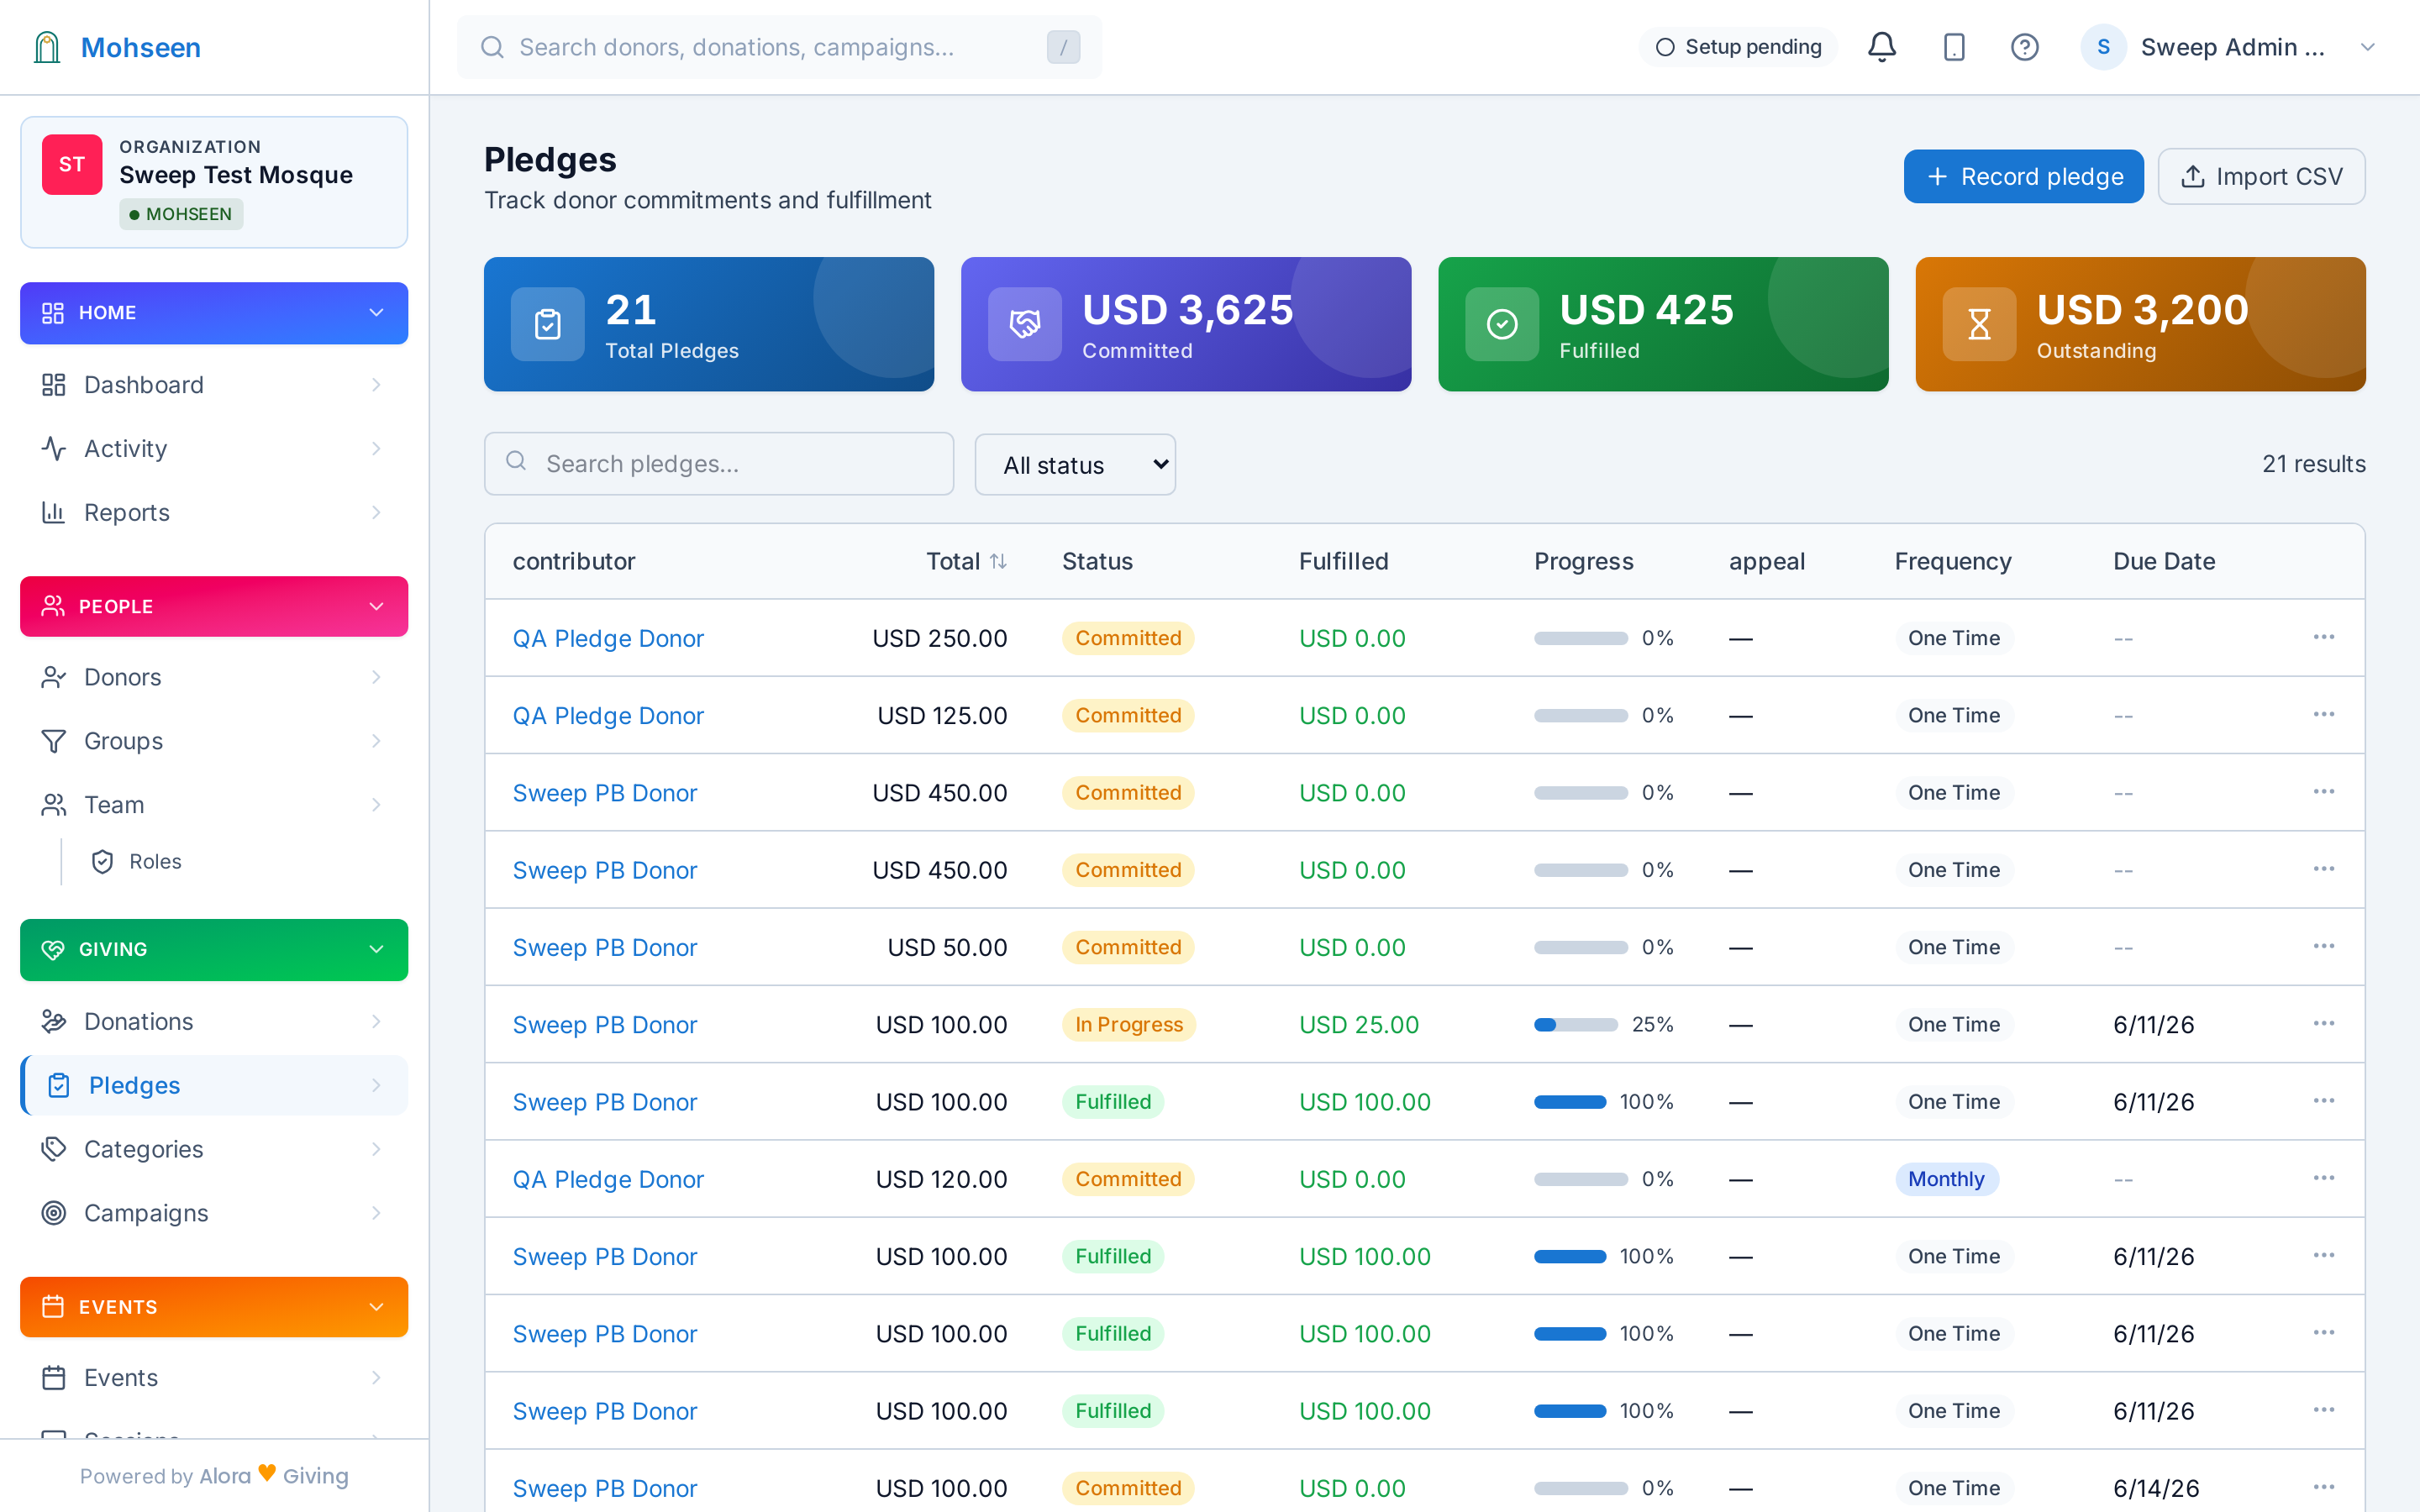The width and height of the screenshot is (2420, 1512).
Task: Expand the Team chevron
Action: (x=376, y=805)
